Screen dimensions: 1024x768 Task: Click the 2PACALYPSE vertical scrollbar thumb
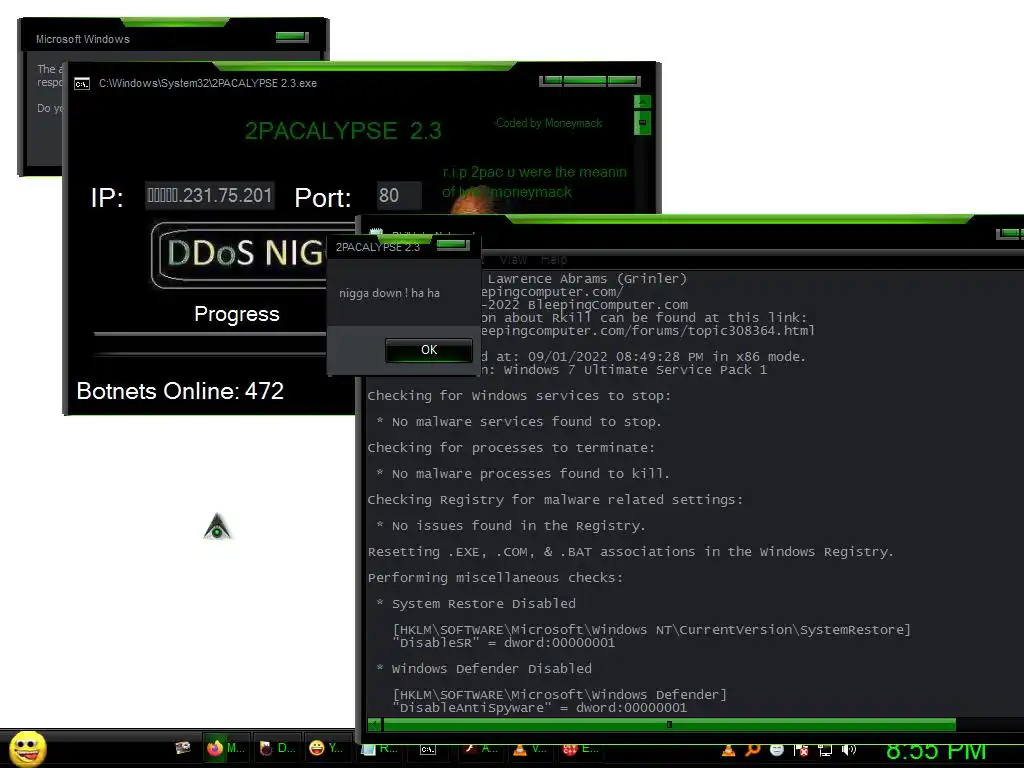(x=642, y=123)
